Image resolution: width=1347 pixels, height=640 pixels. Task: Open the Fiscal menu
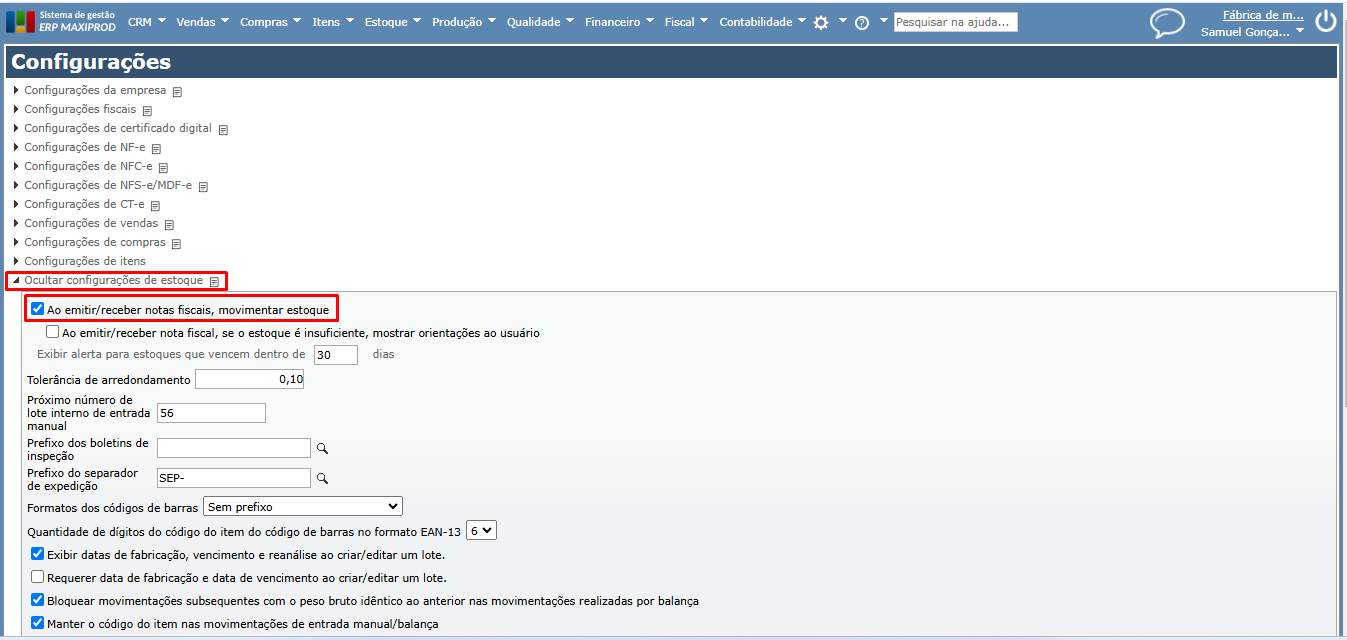(686, 22)
